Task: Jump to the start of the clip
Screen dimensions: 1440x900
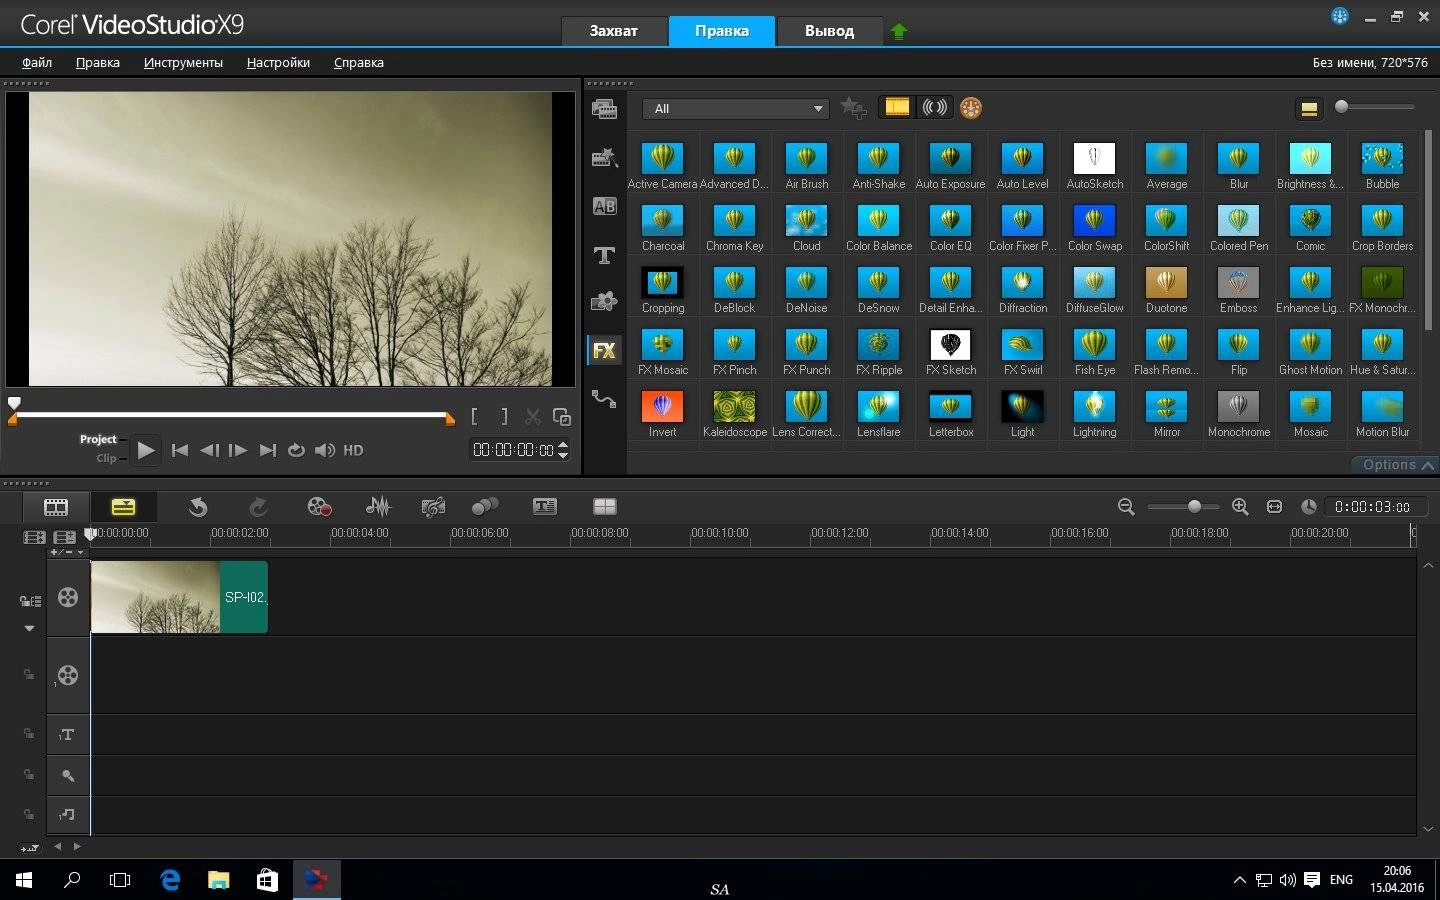Action: [180, 450]
